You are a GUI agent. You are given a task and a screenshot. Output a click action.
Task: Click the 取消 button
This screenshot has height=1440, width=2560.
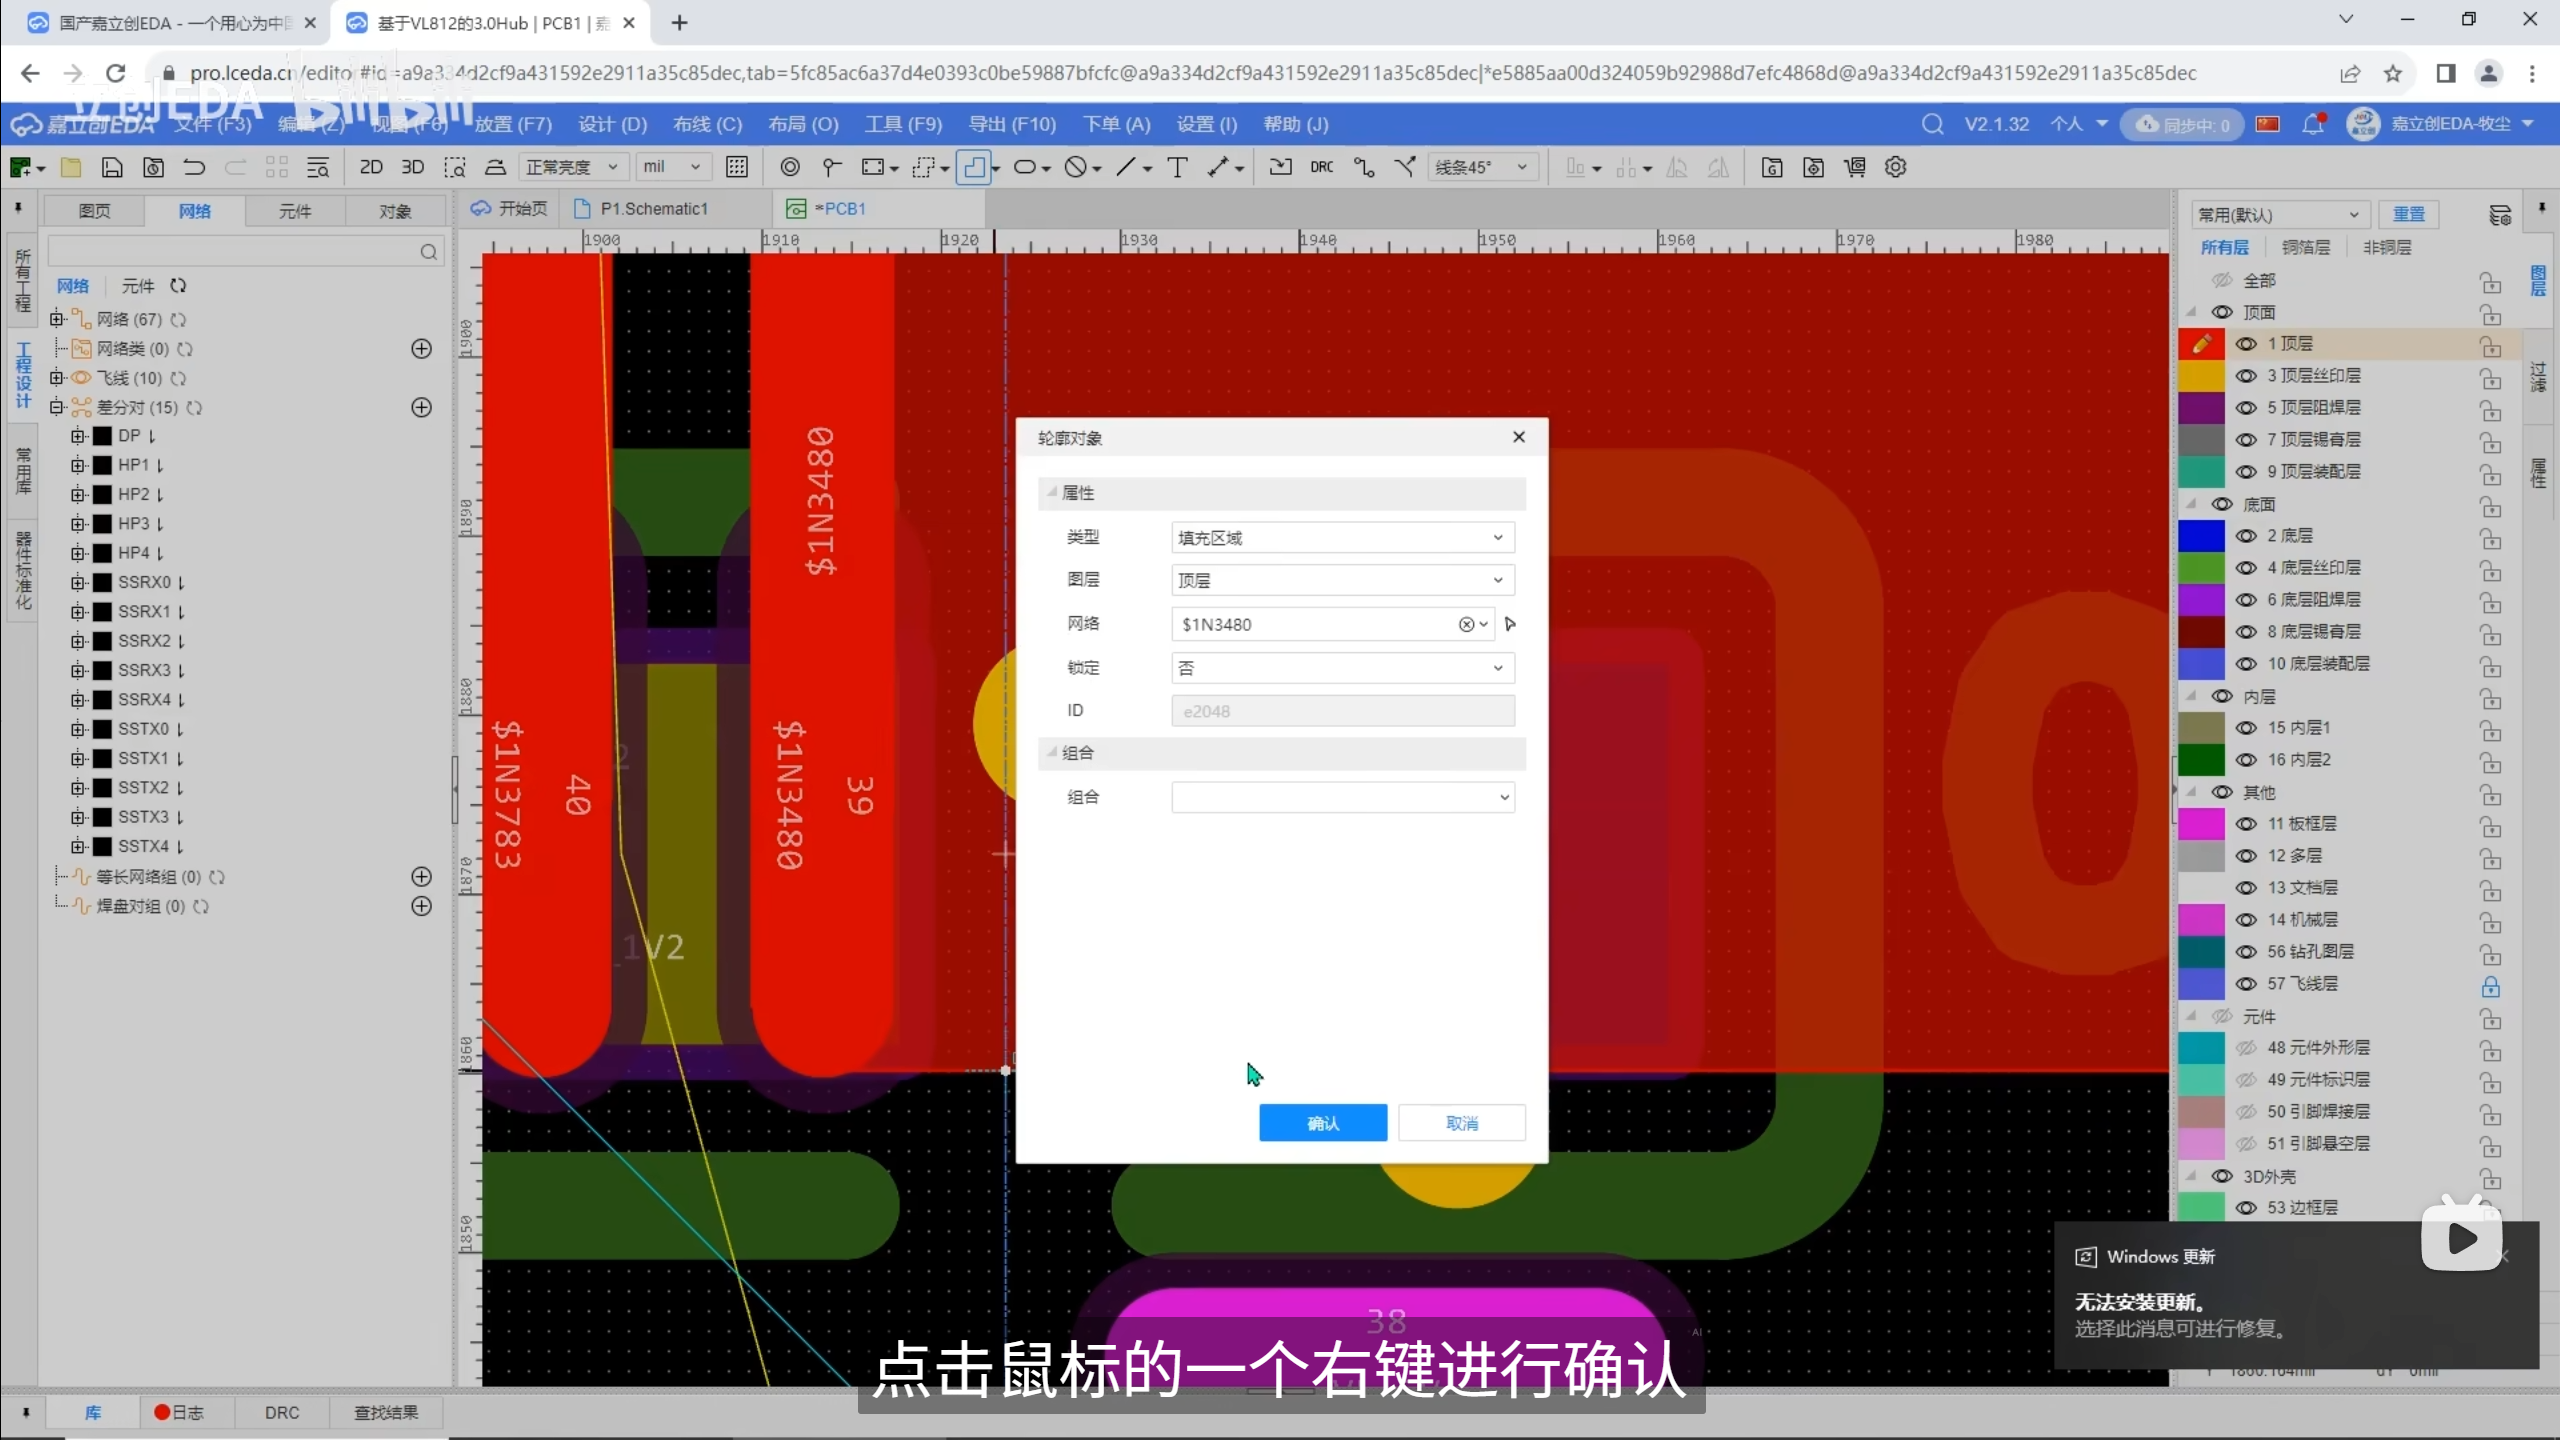[x=1461, y=1123]
